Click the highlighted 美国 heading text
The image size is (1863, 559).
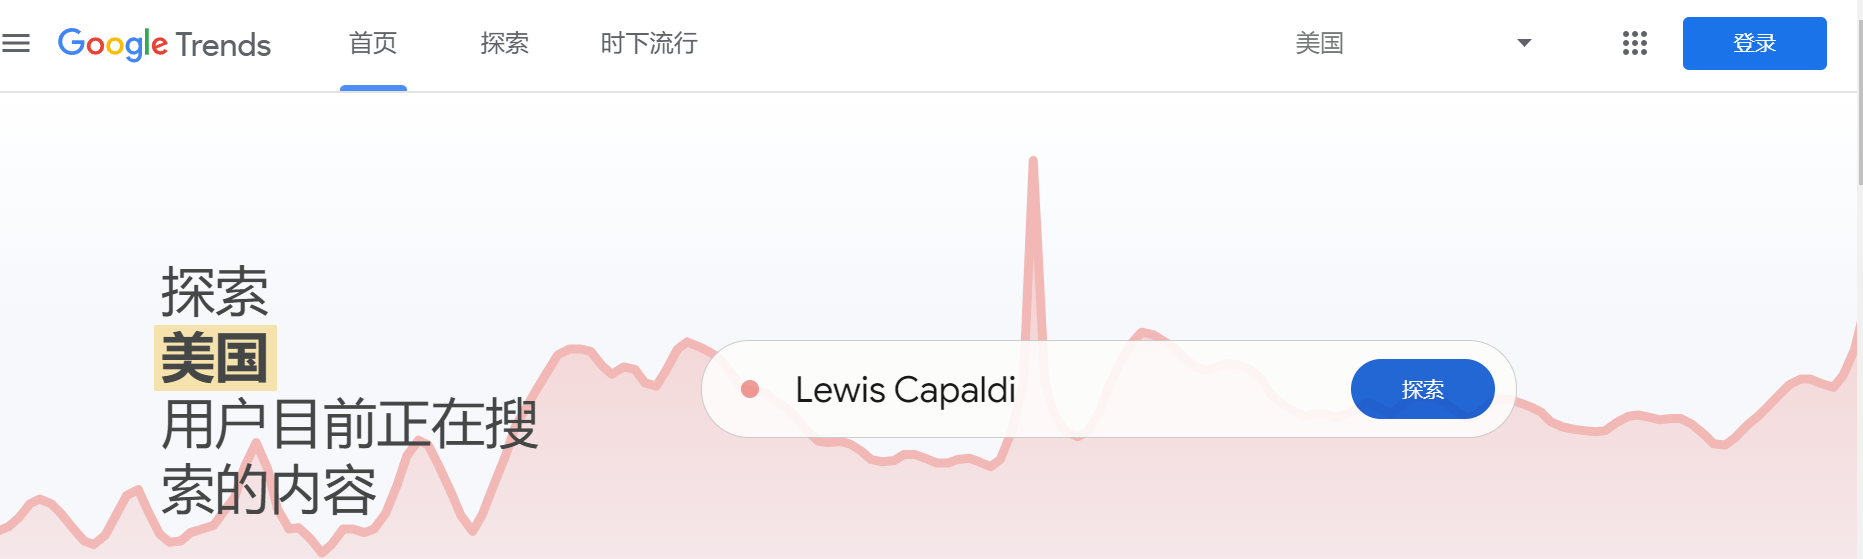point(215,358)
